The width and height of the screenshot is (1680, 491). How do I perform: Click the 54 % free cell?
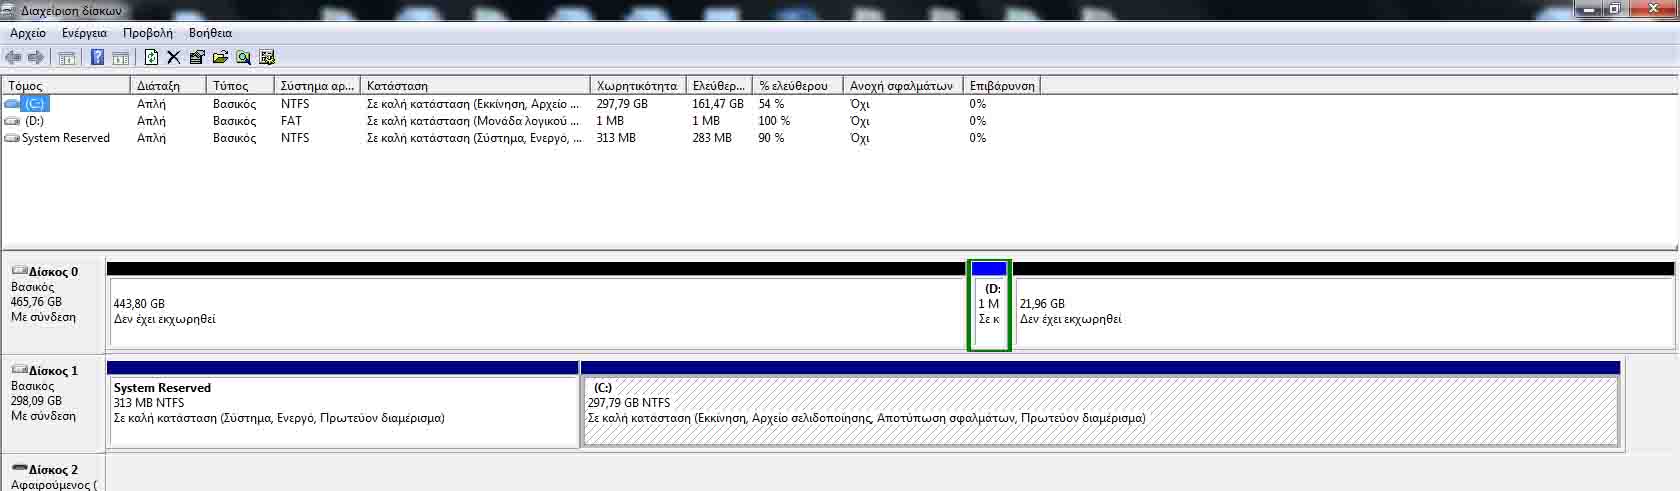pos(771,104)
